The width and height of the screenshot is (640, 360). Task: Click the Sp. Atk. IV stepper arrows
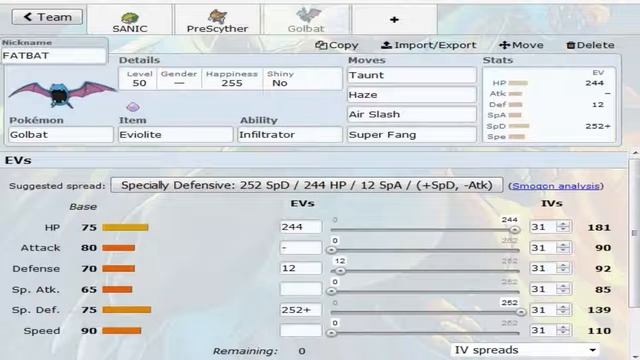coord(563,289)
